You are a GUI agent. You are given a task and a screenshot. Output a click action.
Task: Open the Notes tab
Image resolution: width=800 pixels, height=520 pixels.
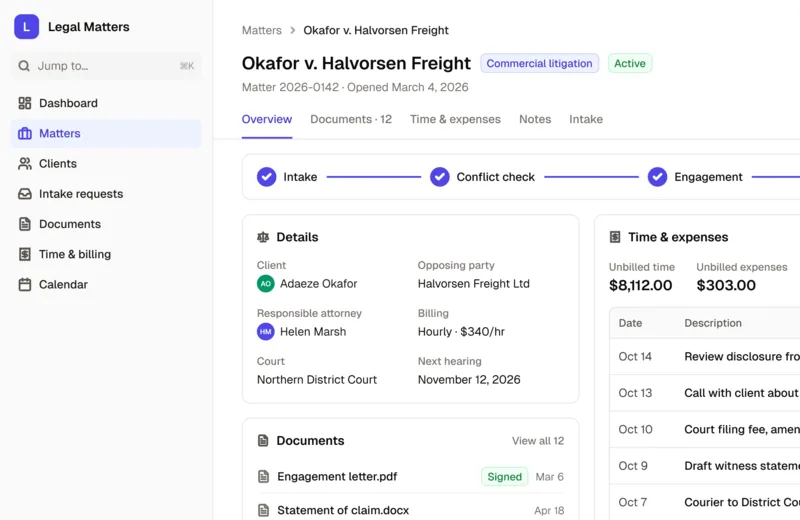tap(535, 119)
